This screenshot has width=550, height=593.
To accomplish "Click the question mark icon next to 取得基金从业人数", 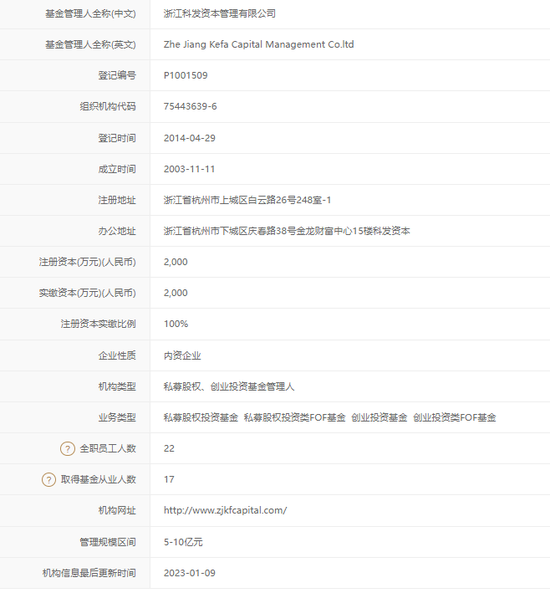I will [49, 480].
